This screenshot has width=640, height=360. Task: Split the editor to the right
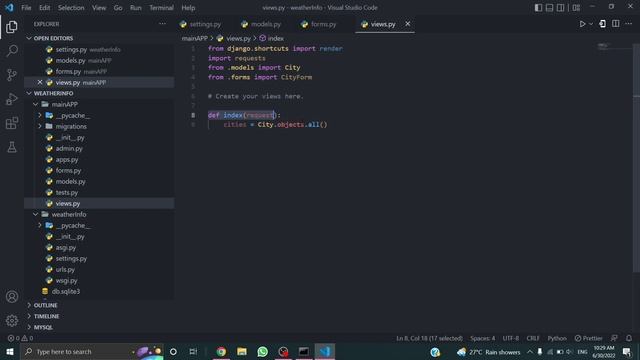(616, 24)
